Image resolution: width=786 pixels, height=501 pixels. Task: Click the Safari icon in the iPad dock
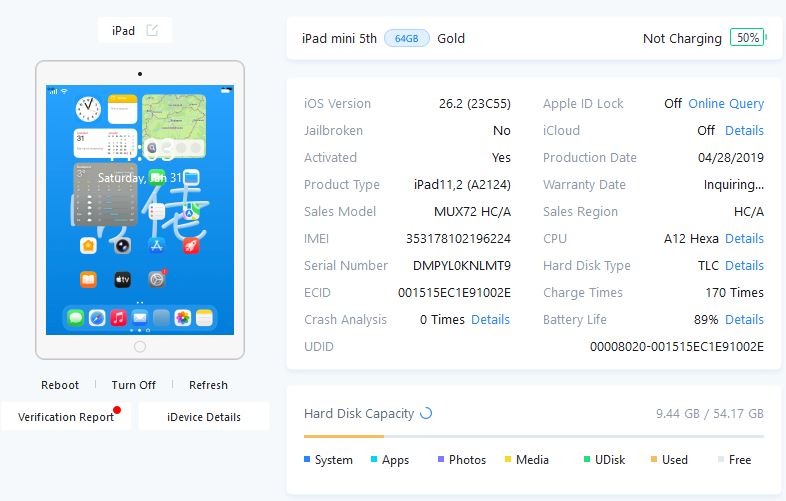[97, 318]
